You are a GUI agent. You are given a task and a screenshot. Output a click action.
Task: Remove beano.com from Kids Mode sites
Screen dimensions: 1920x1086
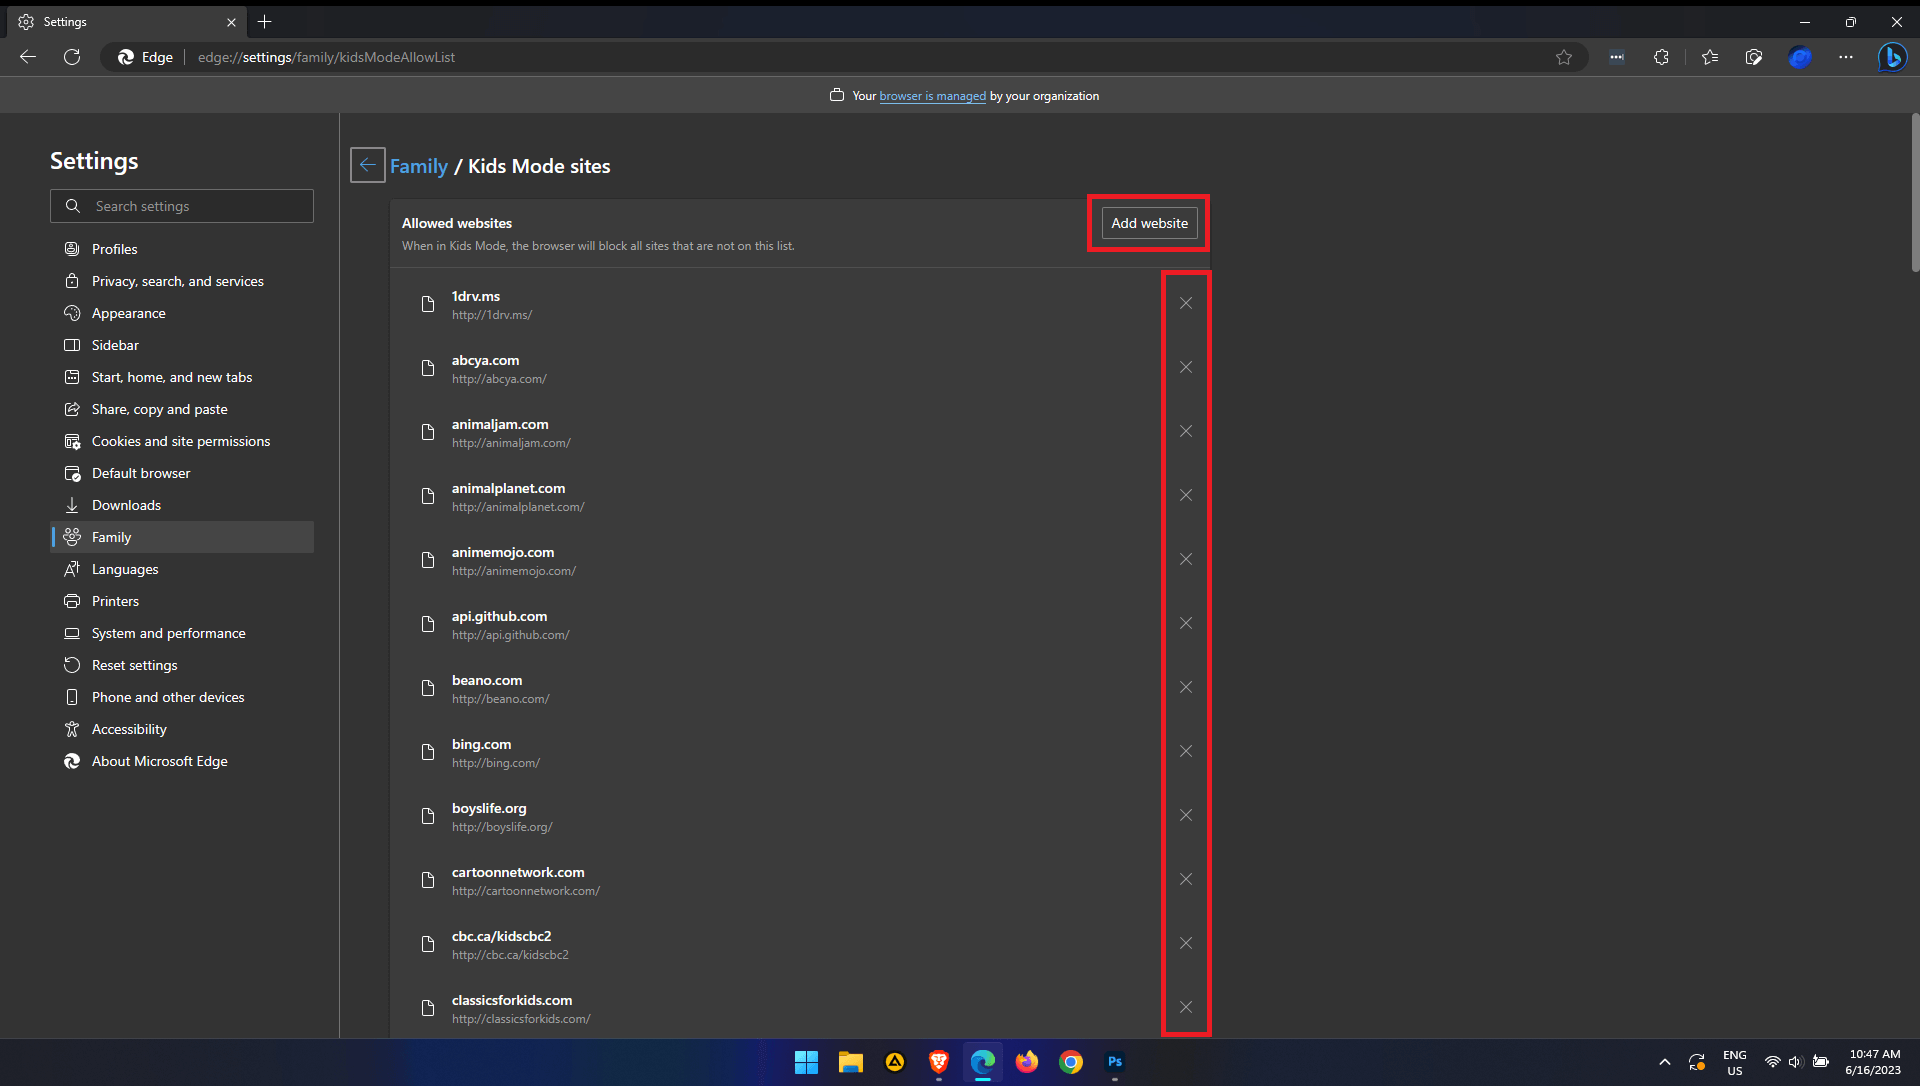pyautogui.click(x=1185, y=688)
